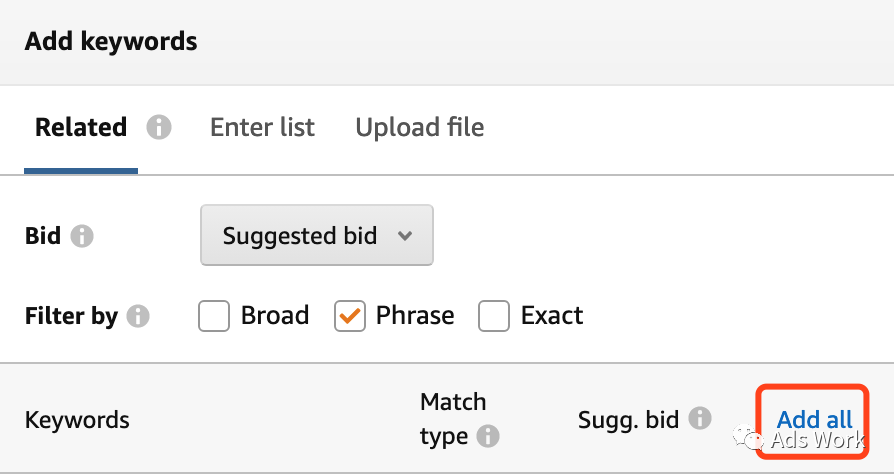Viewport: 894px width, 476px height.
Task: Click the Keywords column header
Action: pos(77,420)
